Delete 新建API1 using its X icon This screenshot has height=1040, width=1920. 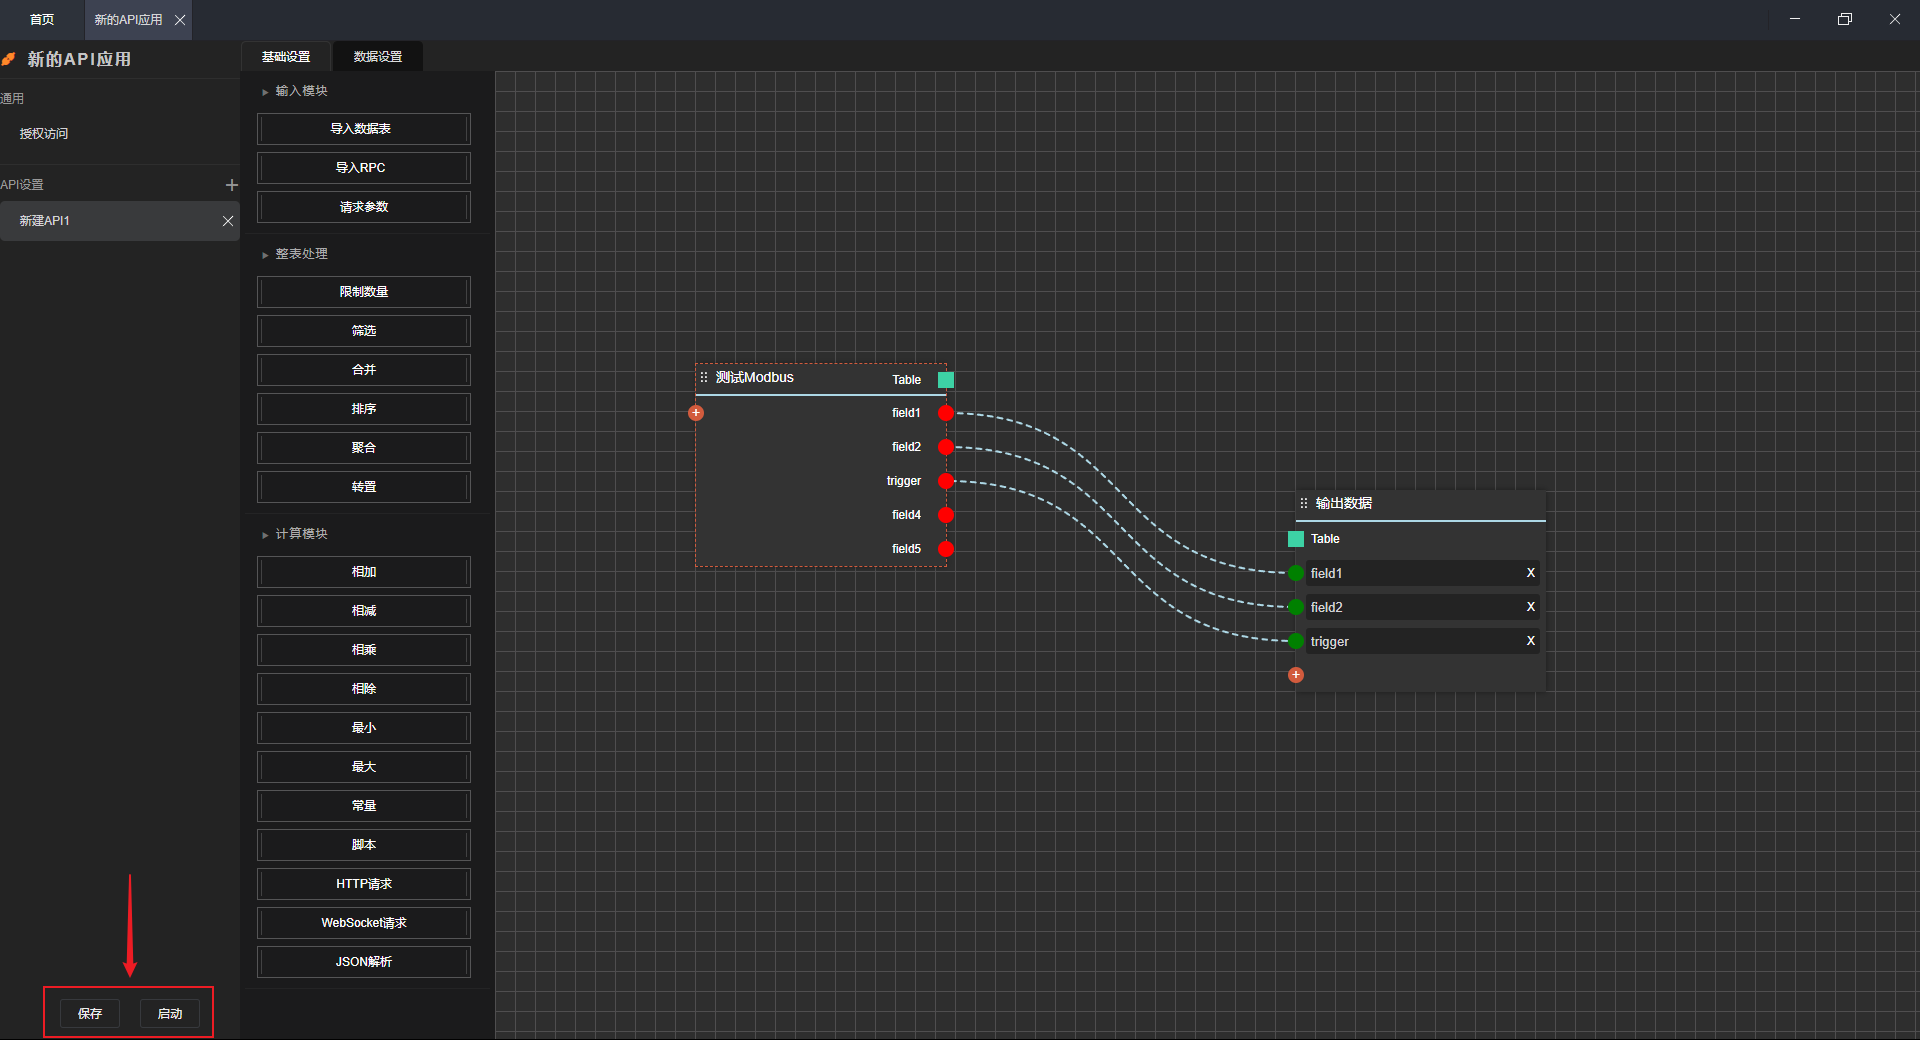[x=228, y=221]
